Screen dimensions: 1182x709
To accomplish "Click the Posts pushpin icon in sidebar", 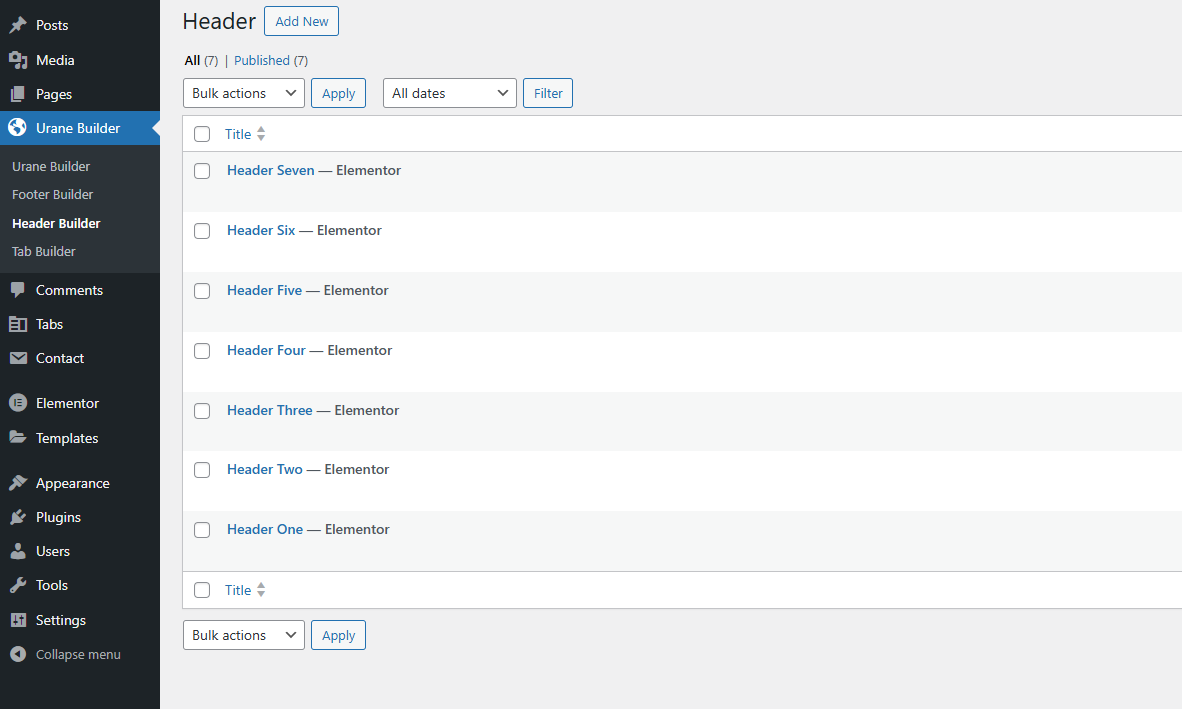I will [x=18, y=26].
